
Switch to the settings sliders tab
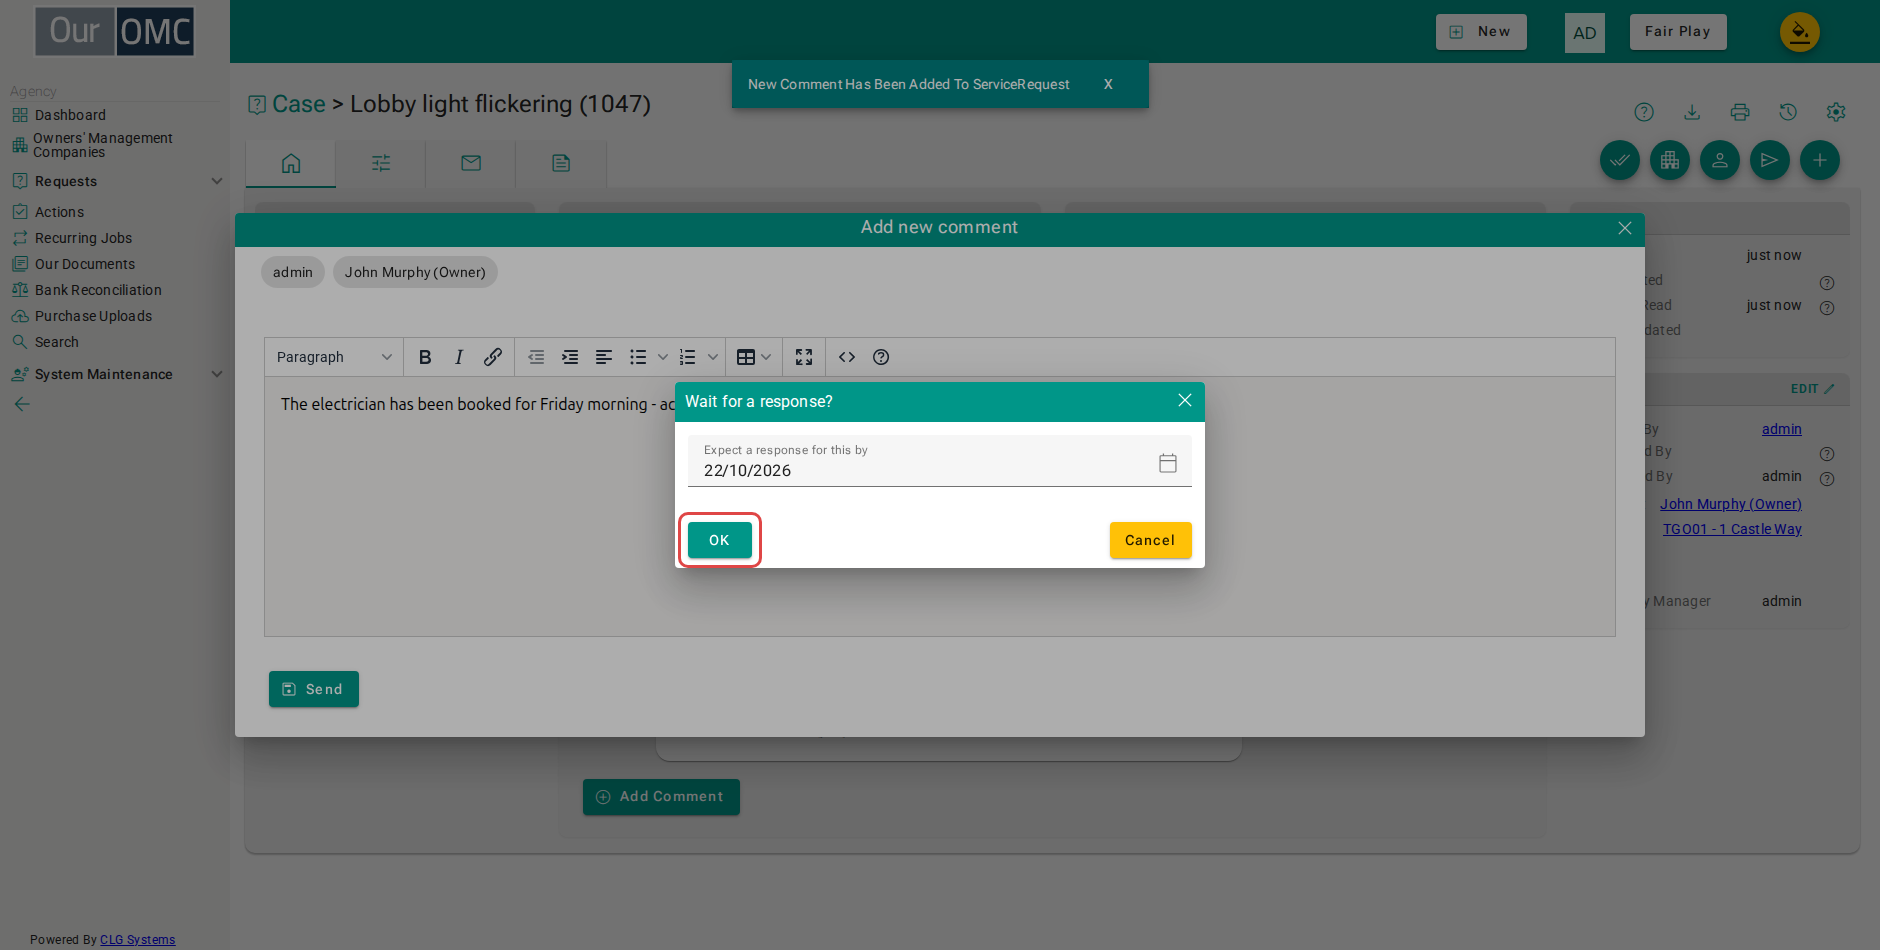(381, 163)
